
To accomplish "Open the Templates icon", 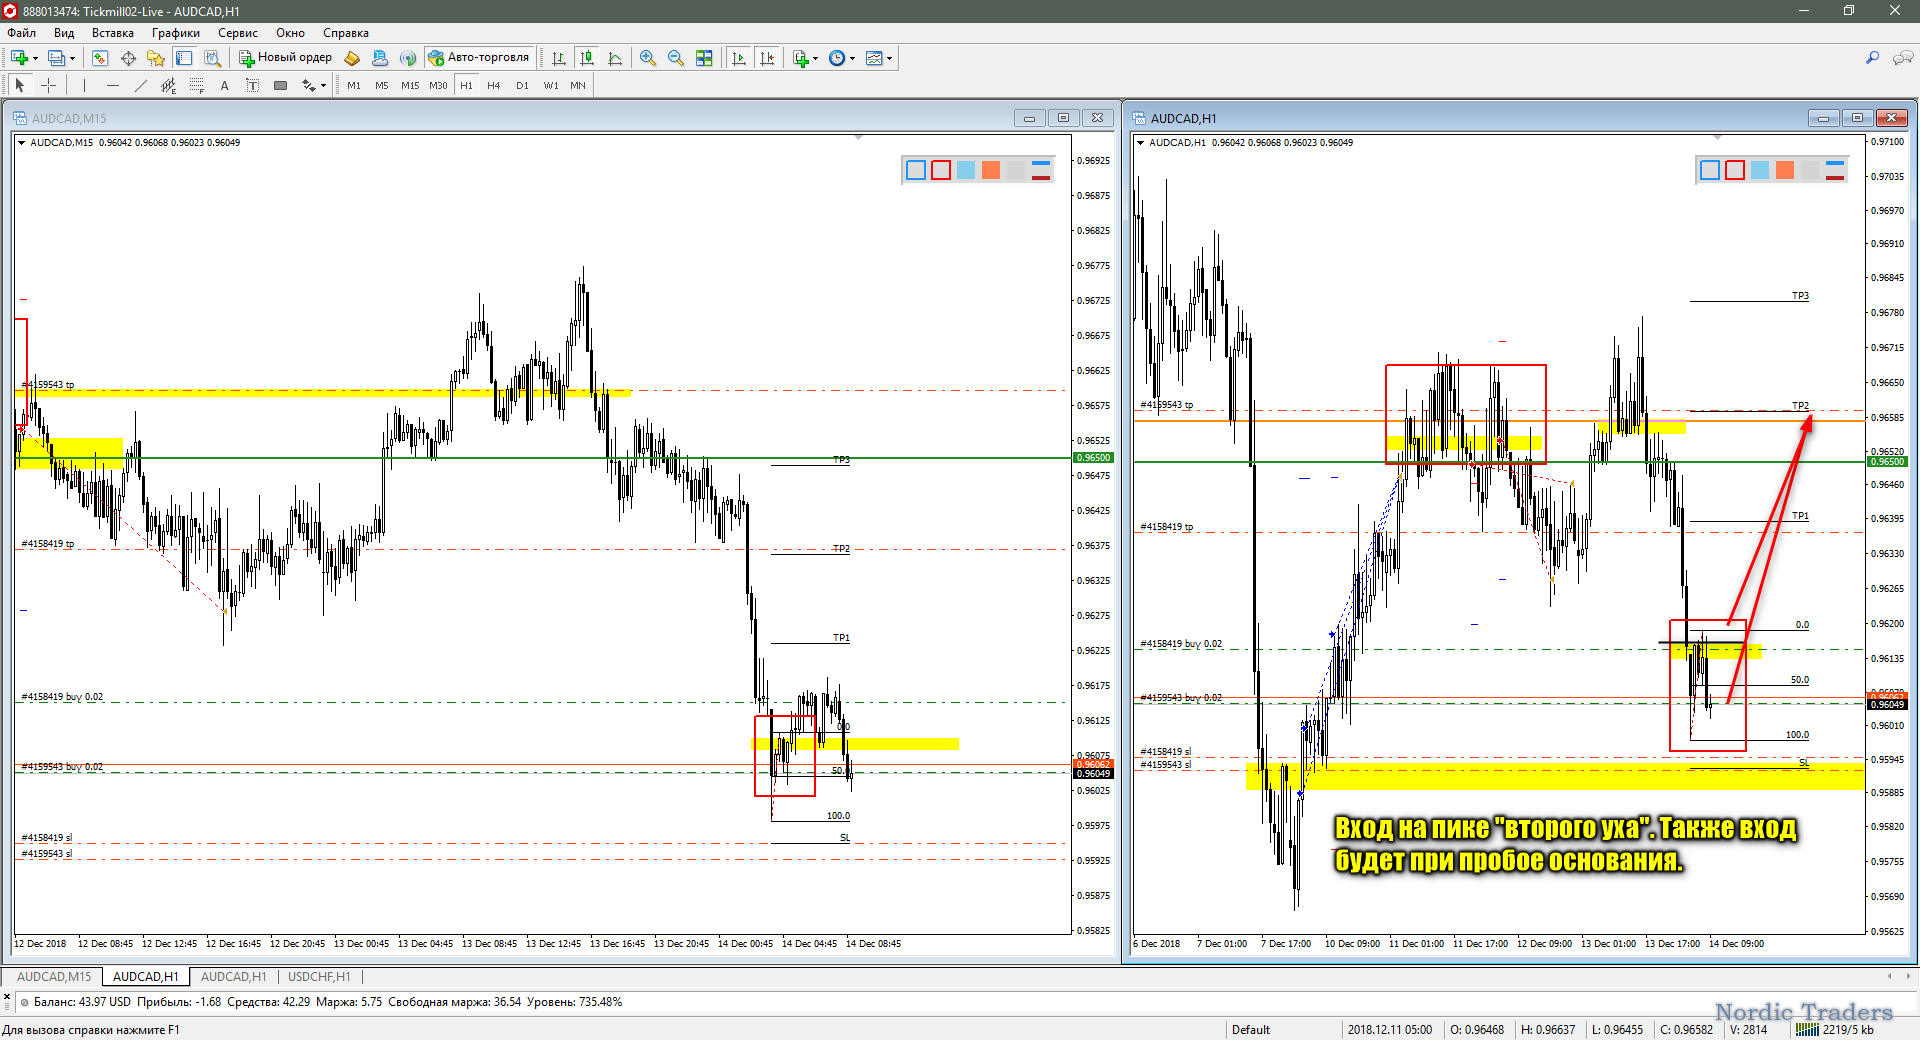I will click(874, 58).
